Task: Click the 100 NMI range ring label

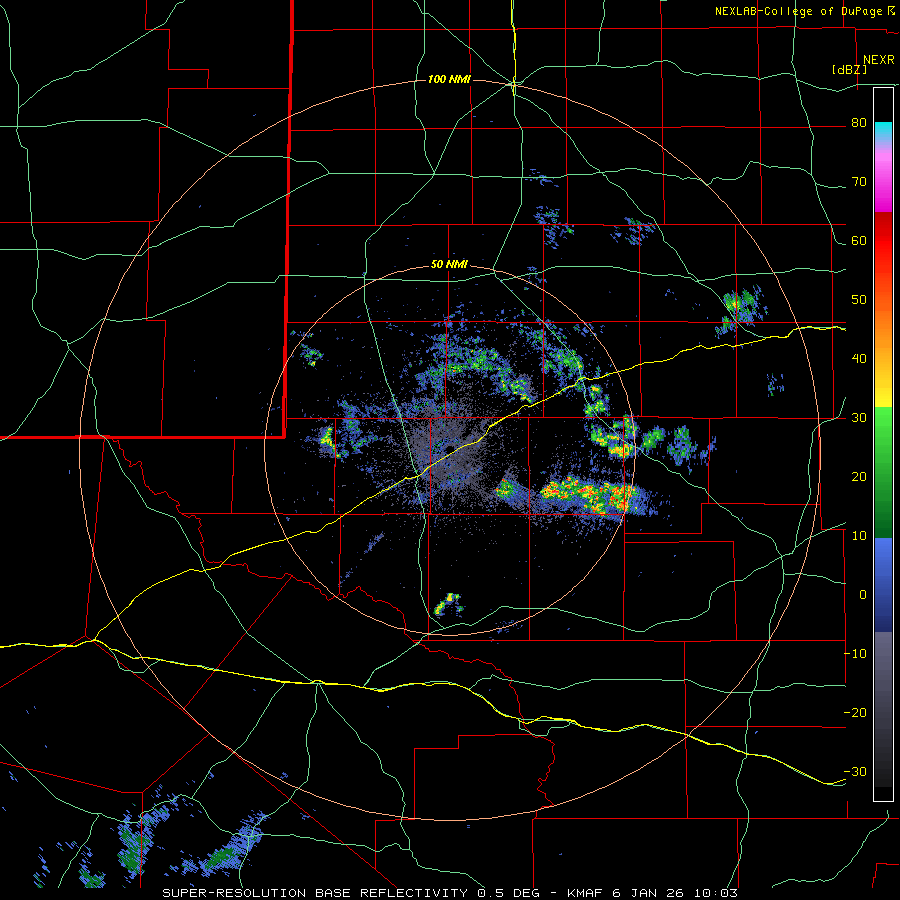Action: pyautogui.click(x=449, y=79)
